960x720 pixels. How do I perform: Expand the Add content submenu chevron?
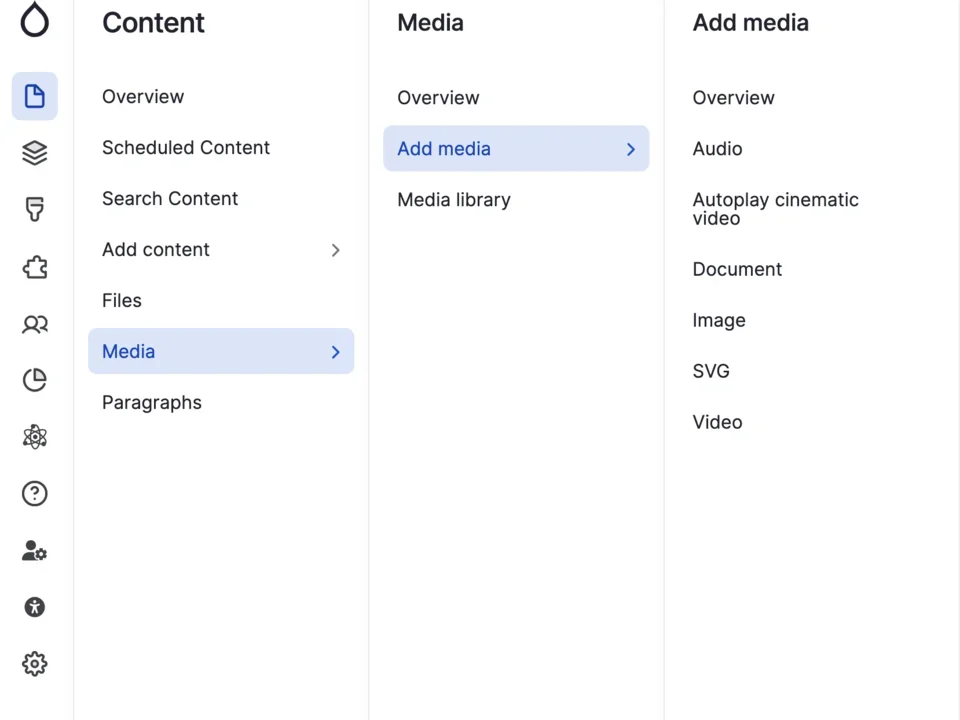coord(335,250)
